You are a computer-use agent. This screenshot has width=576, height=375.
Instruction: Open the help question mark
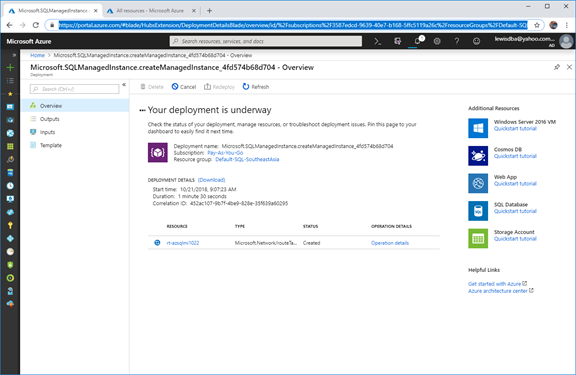click(457, 42)
